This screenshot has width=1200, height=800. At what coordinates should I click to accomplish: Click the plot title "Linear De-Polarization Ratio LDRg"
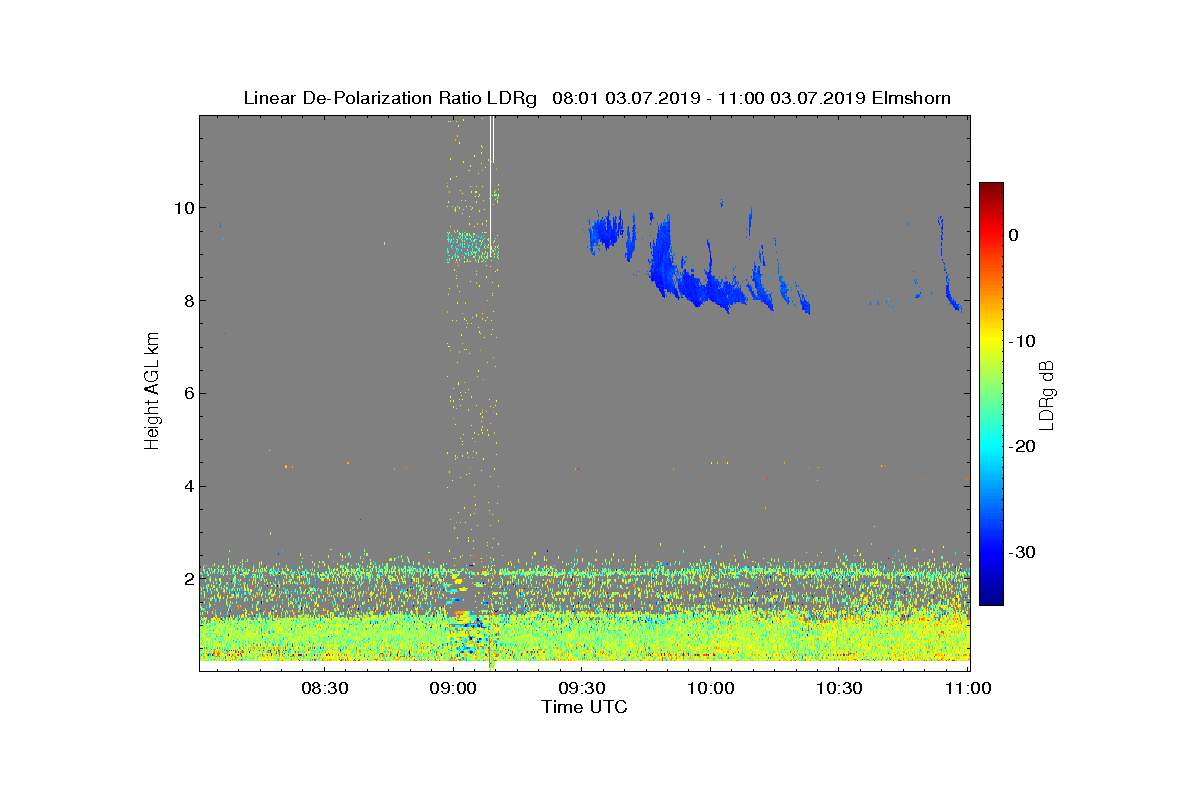tap(390, 98)
